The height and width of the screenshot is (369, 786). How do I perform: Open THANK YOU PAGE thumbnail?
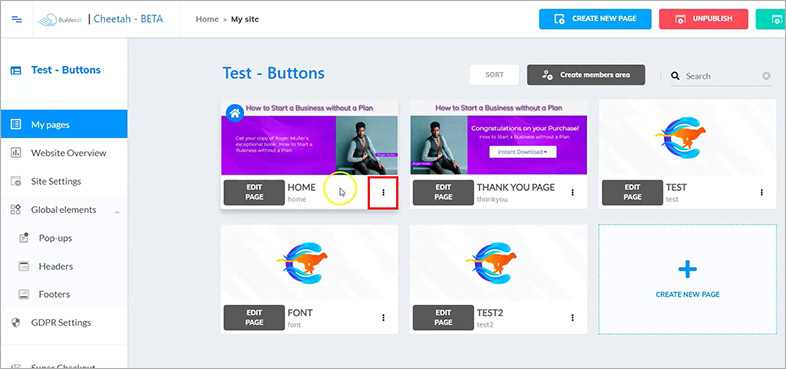[x=498, y=137]
